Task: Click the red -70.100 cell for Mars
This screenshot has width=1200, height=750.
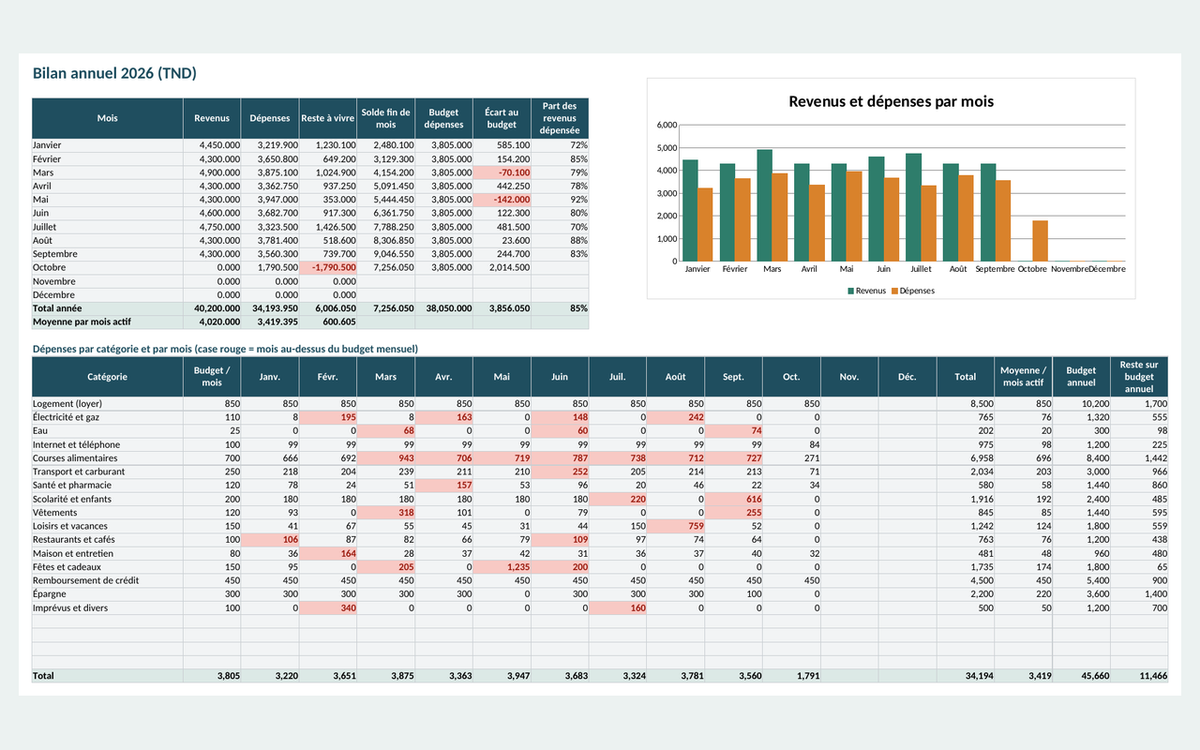Action: 502,172
